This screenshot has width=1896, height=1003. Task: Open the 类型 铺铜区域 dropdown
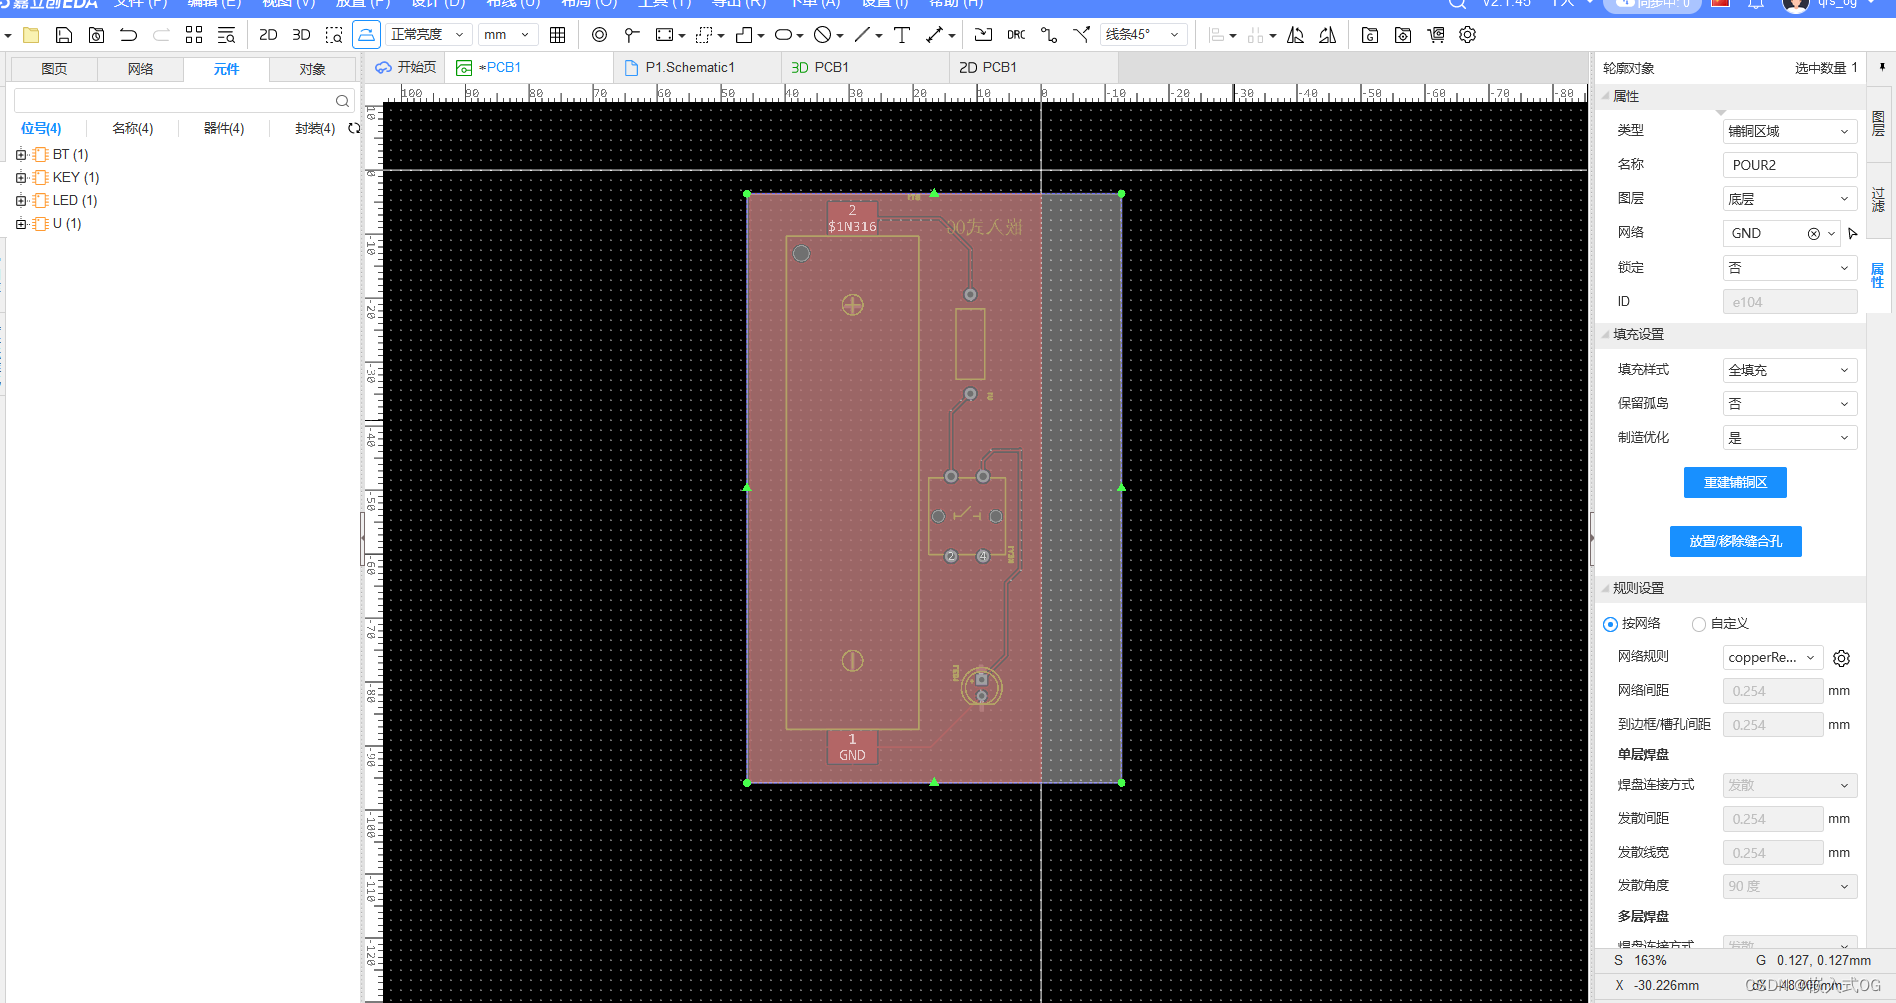tap(1790, 131)
